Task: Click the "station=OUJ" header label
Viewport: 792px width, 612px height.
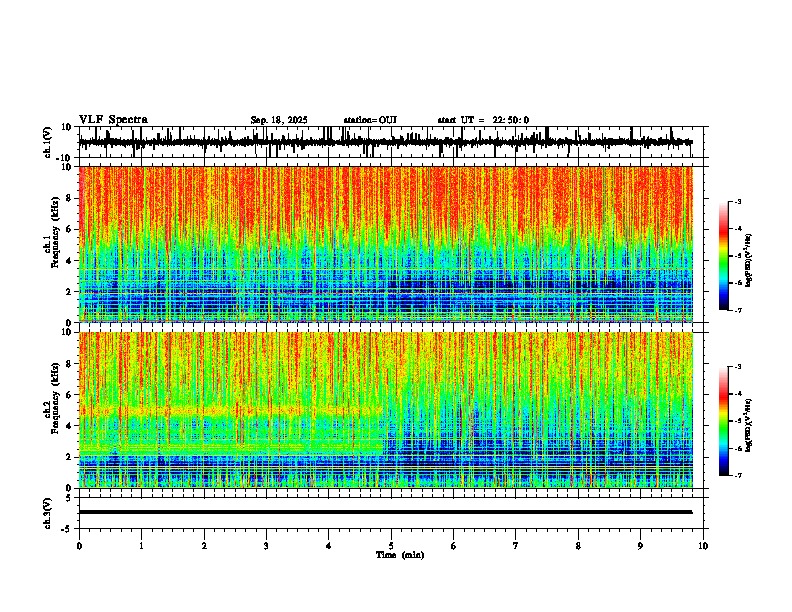Action: click(x=370, y=120)
